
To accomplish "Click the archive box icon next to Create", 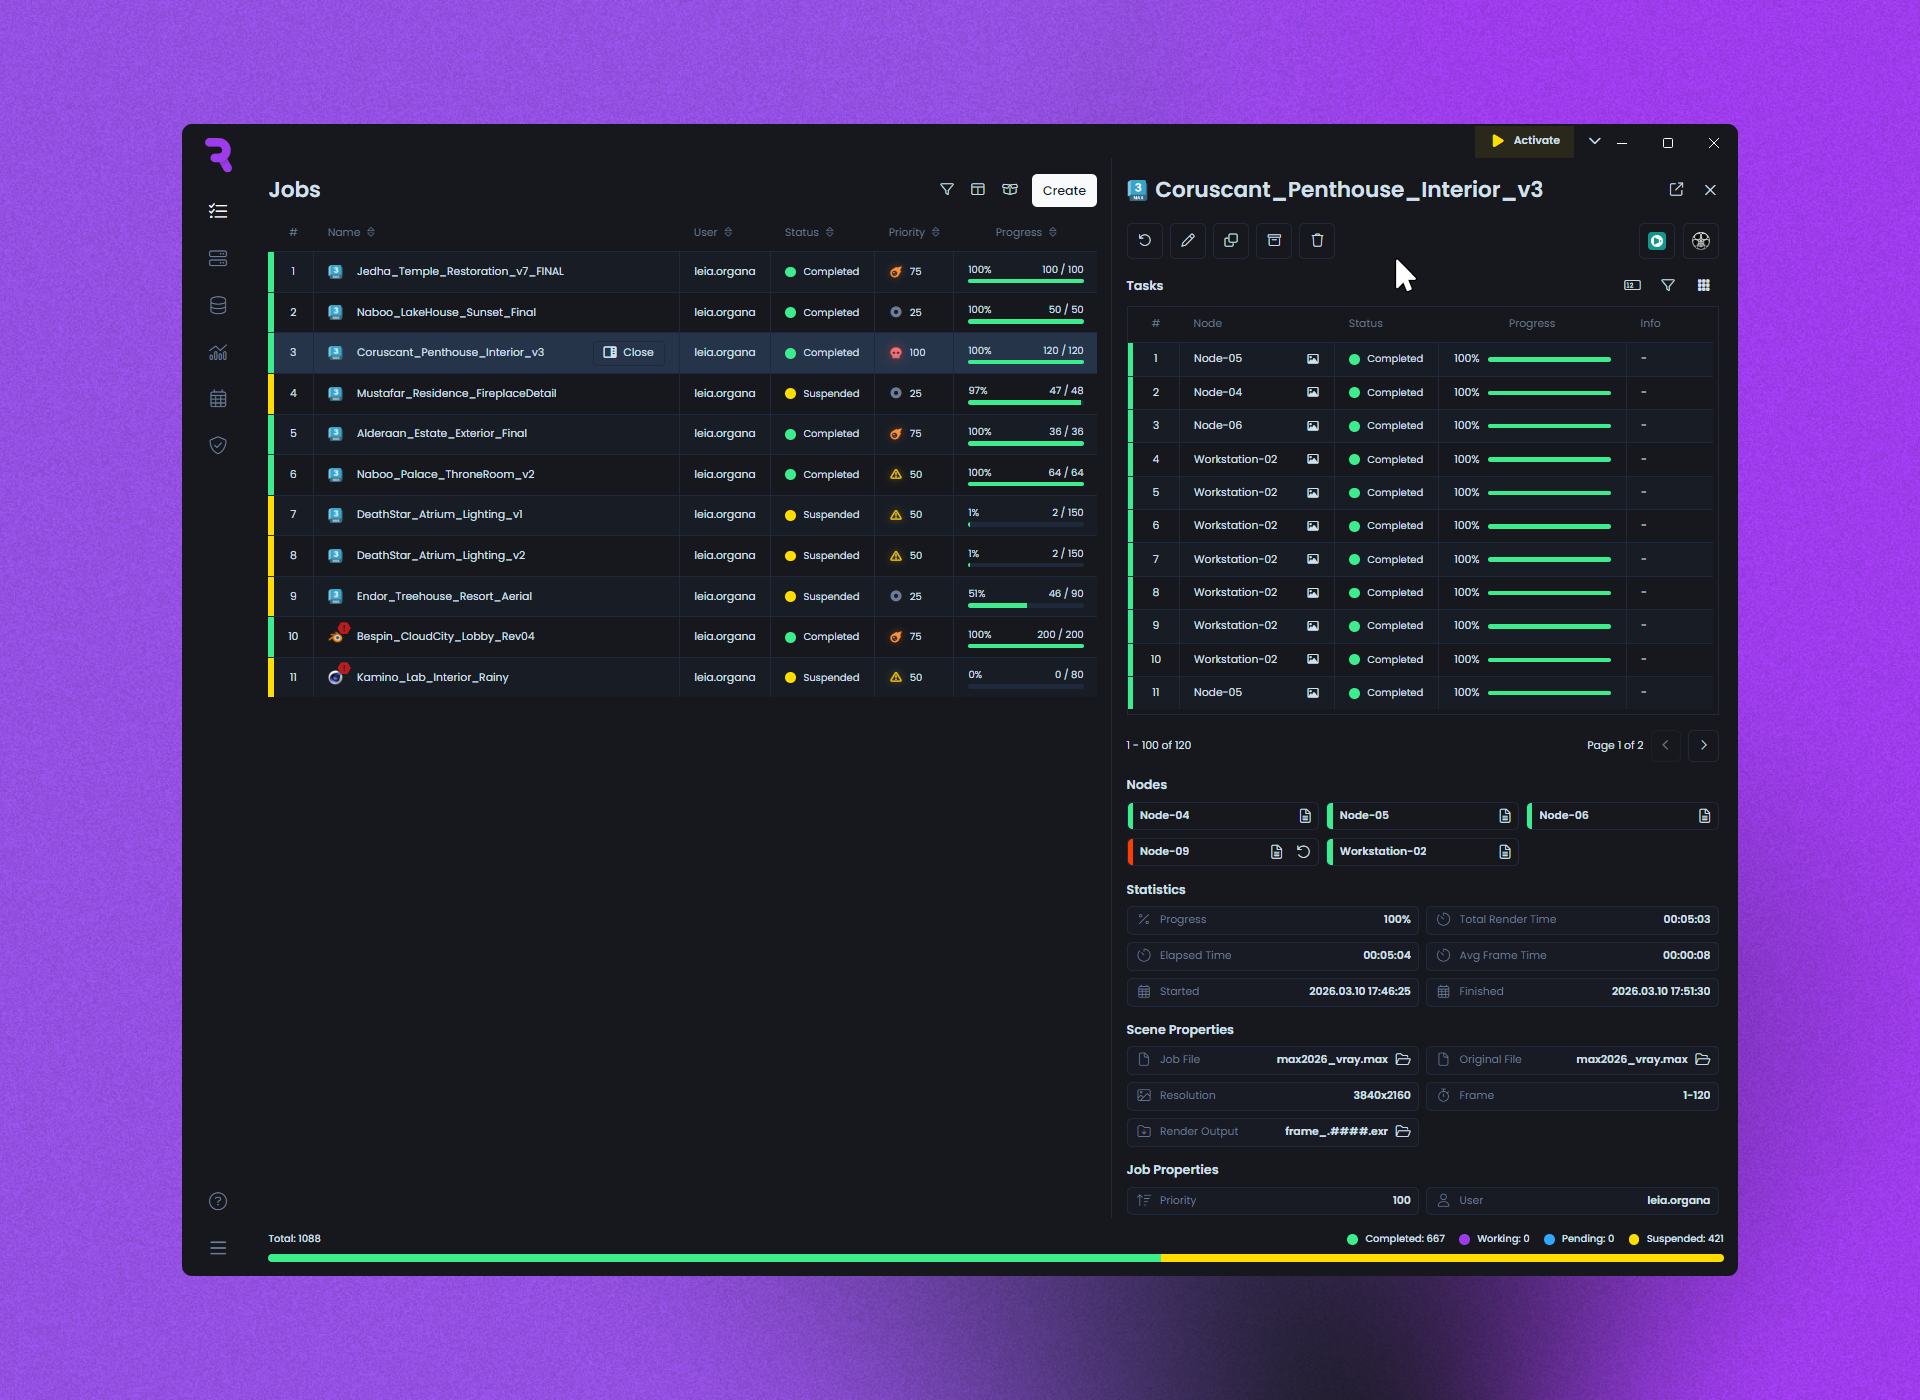I will (1010, 189).
